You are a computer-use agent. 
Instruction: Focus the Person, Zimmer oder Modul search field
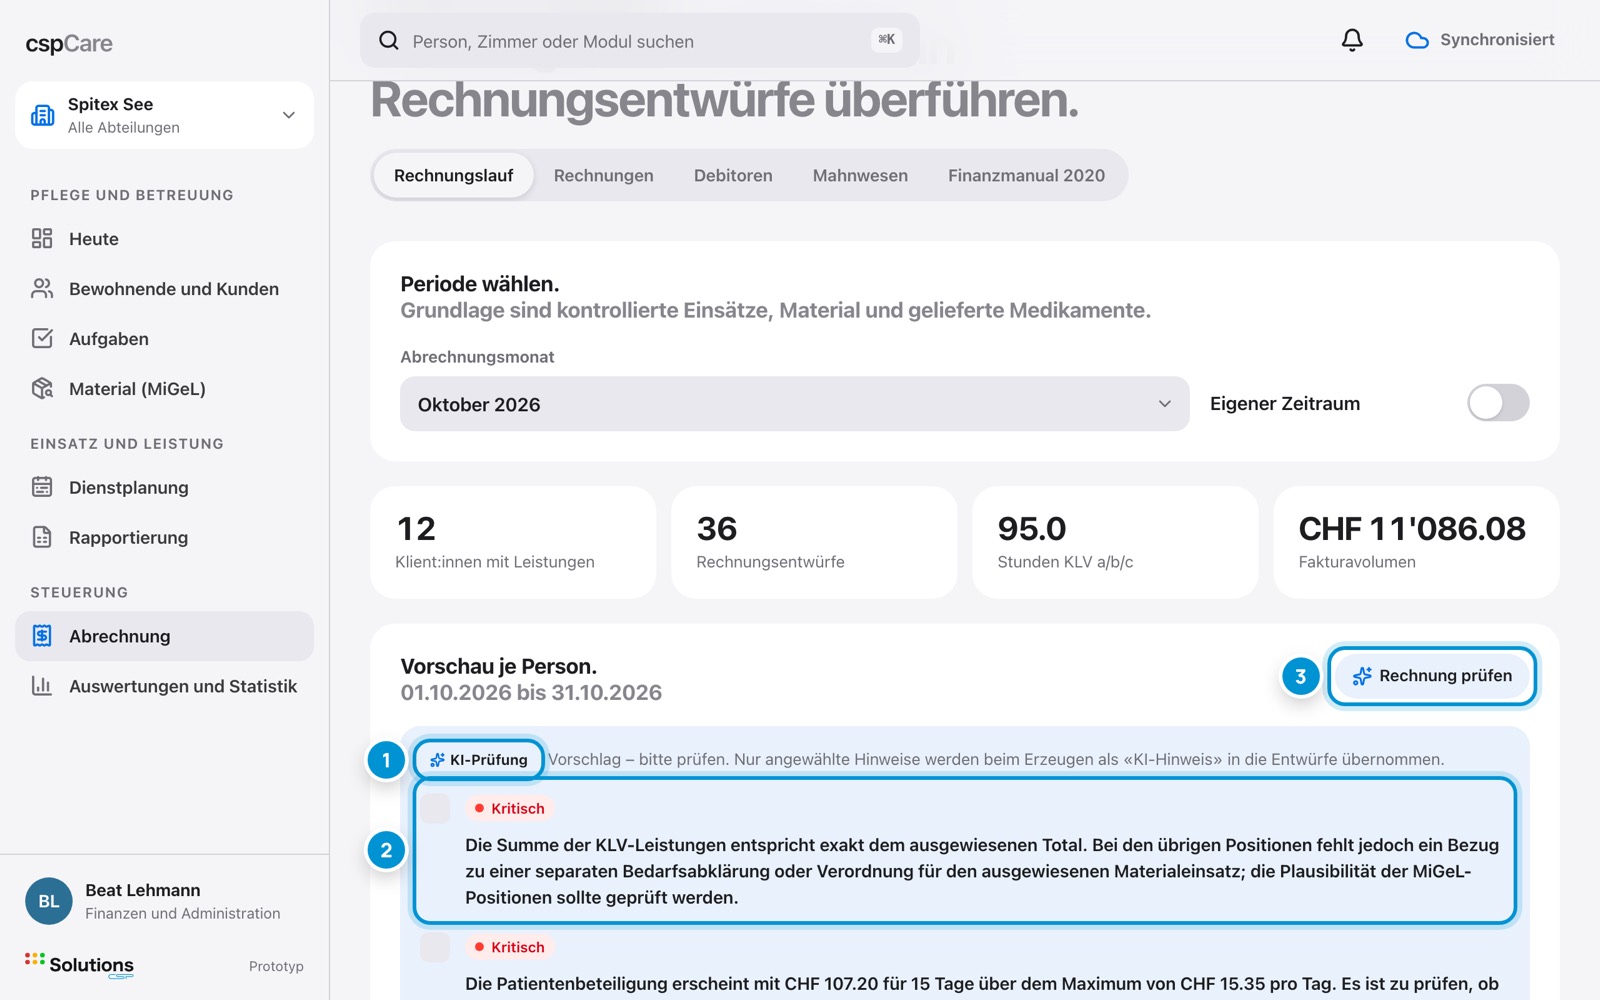tap(640, 41)
